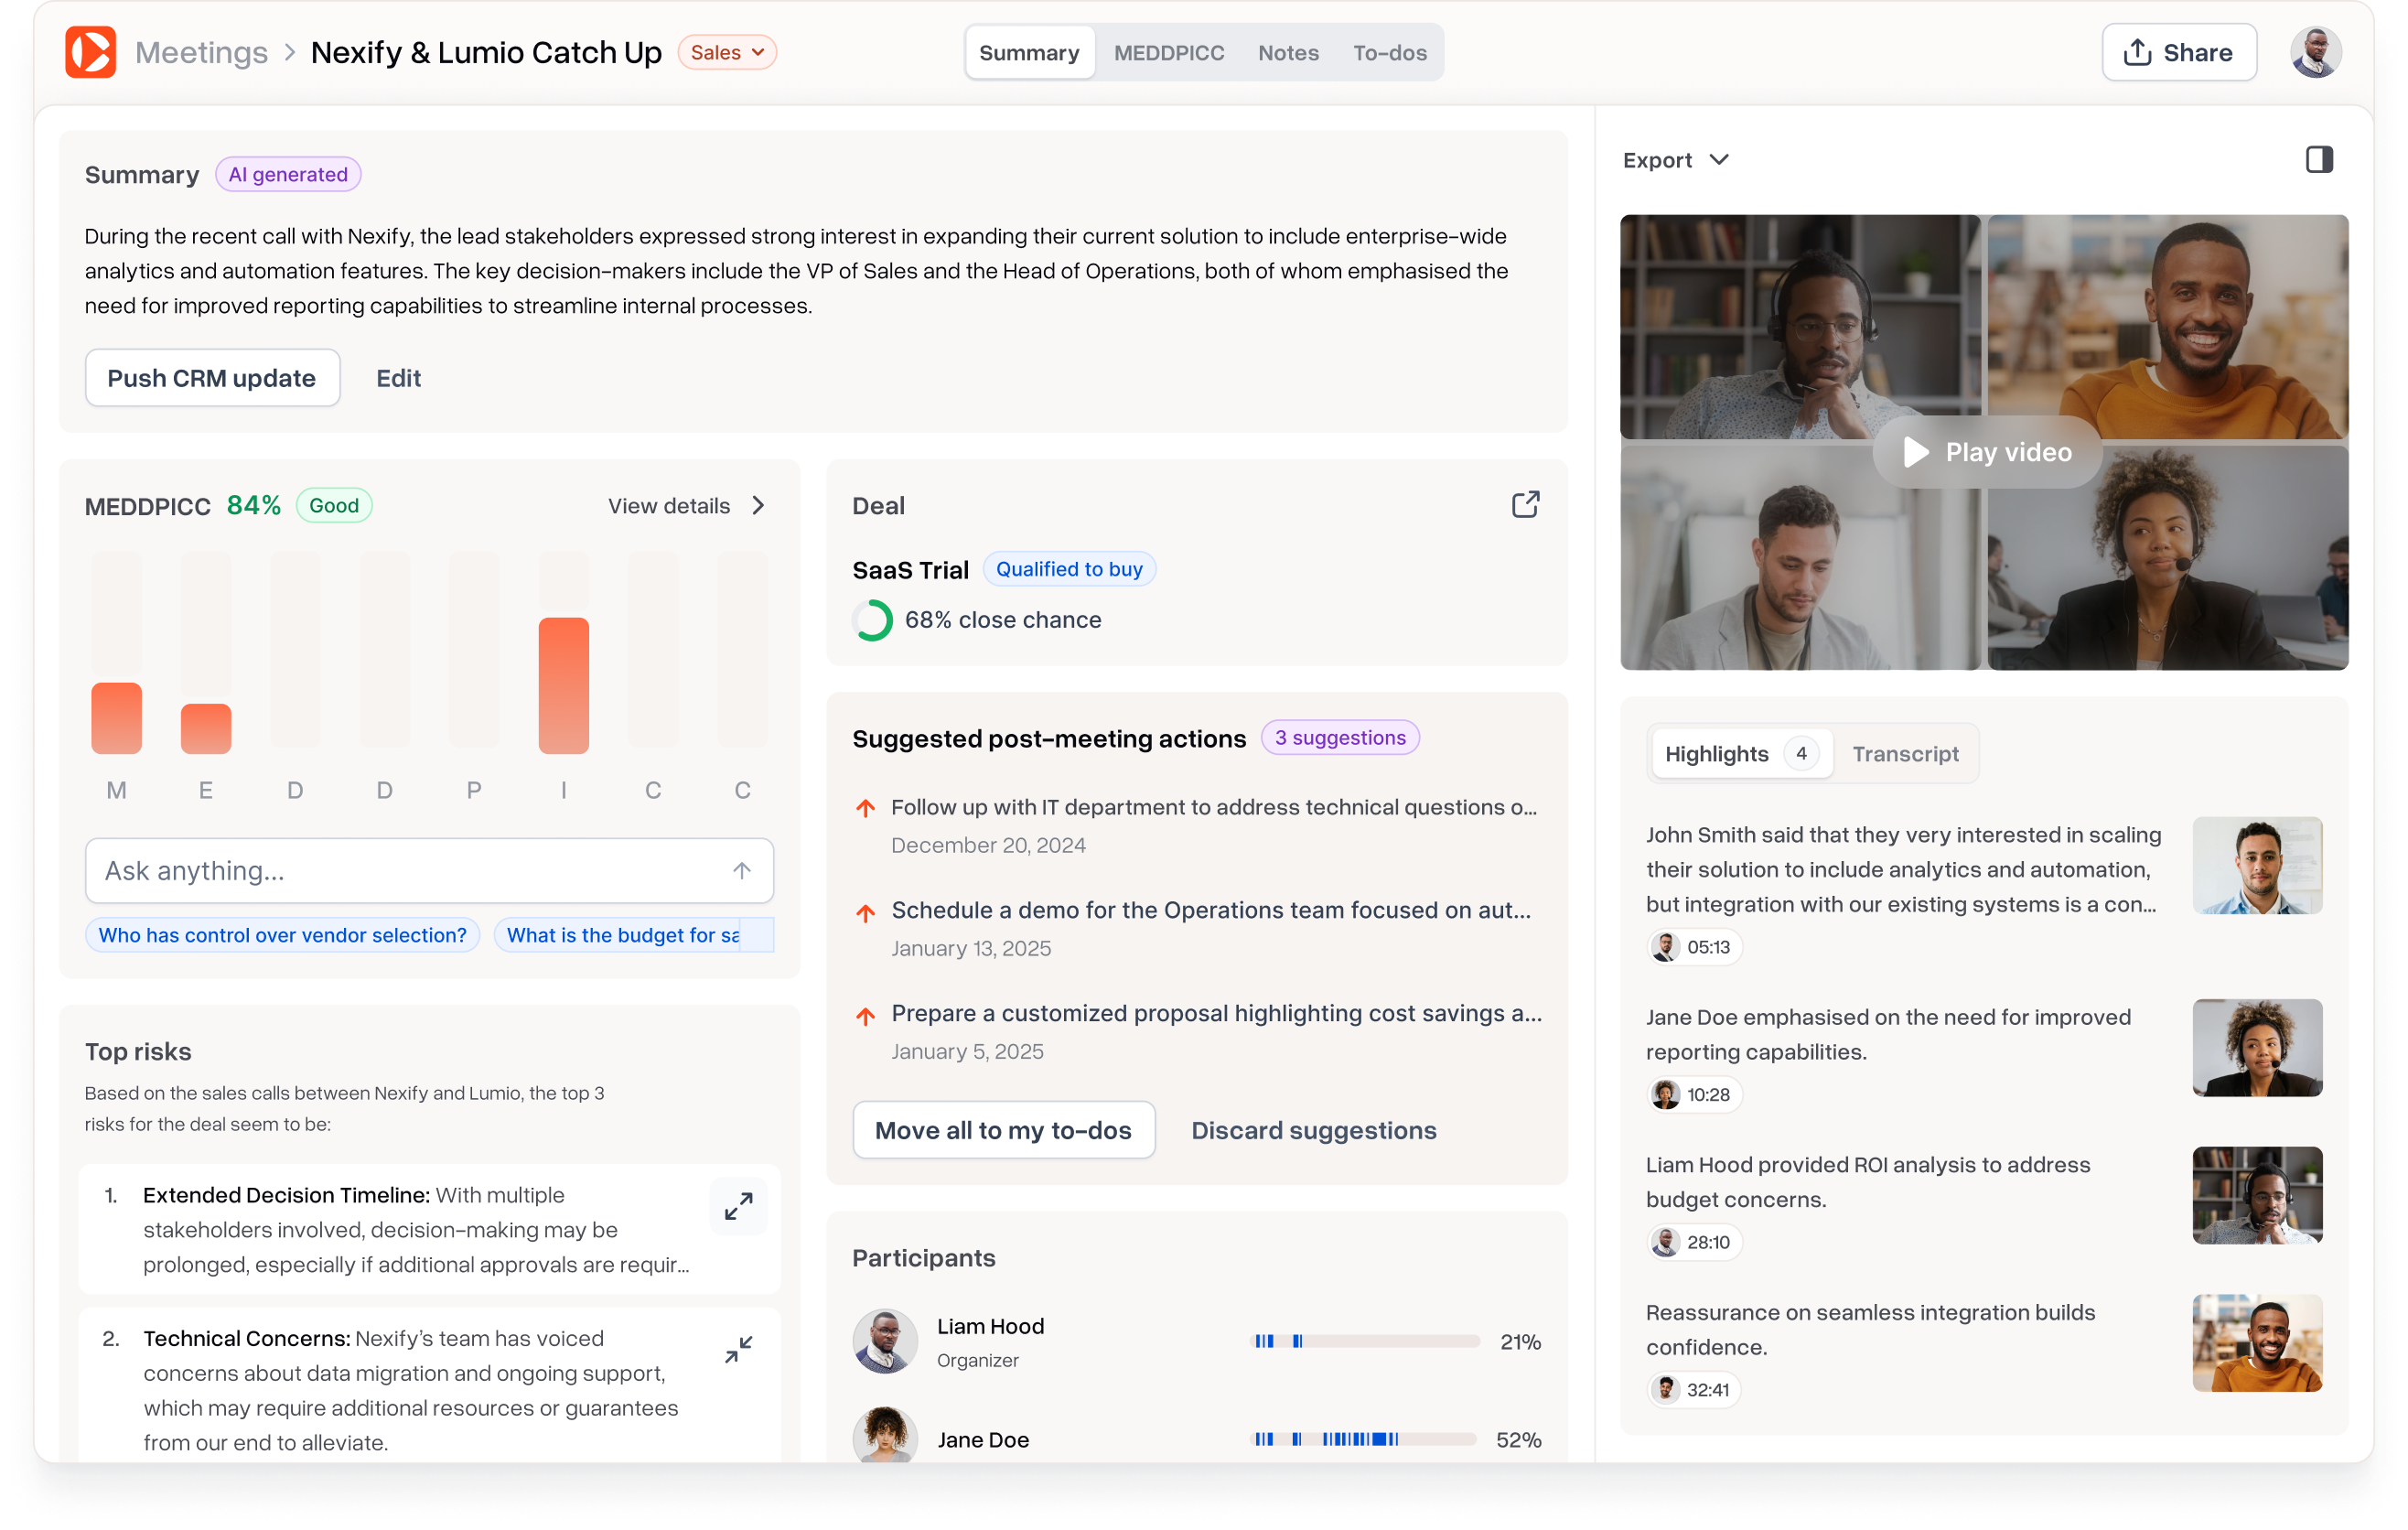Switch to the Transcript tab

(x=1904, y=754)
